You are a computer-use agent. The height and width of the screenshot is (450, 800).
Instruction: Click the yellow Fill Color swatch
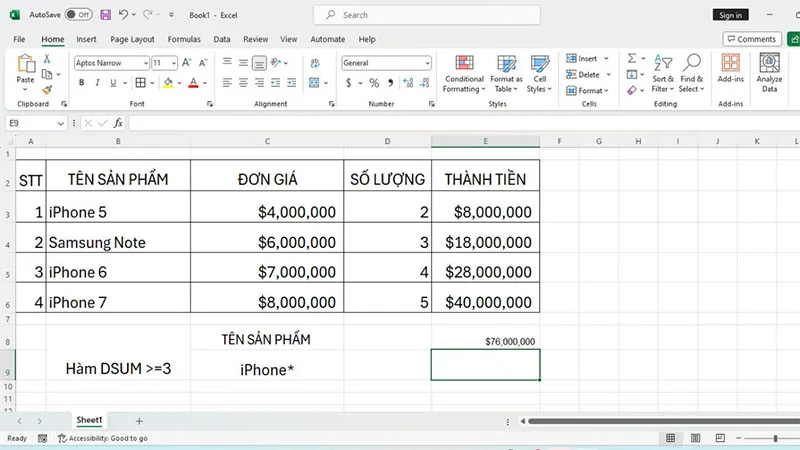click(168, 83)
